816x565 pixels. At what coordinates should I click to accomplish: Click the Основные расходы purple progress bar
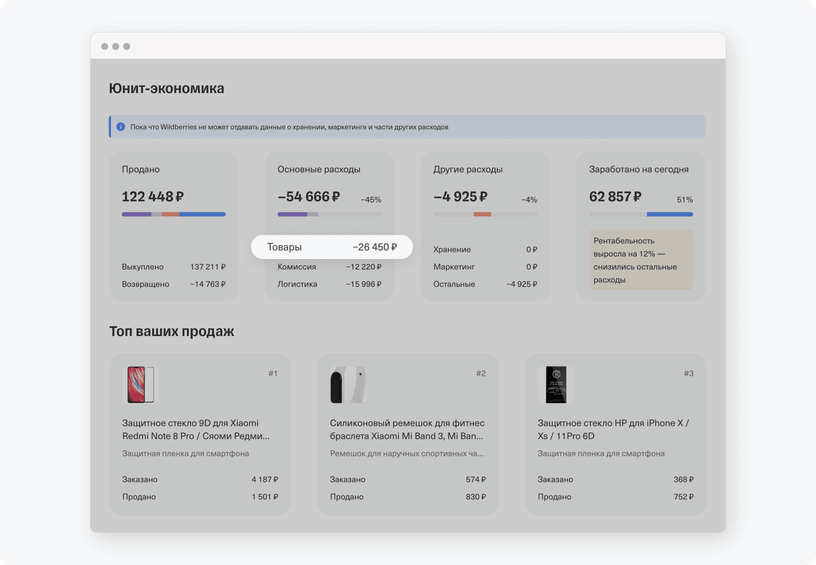click(329, 214)
